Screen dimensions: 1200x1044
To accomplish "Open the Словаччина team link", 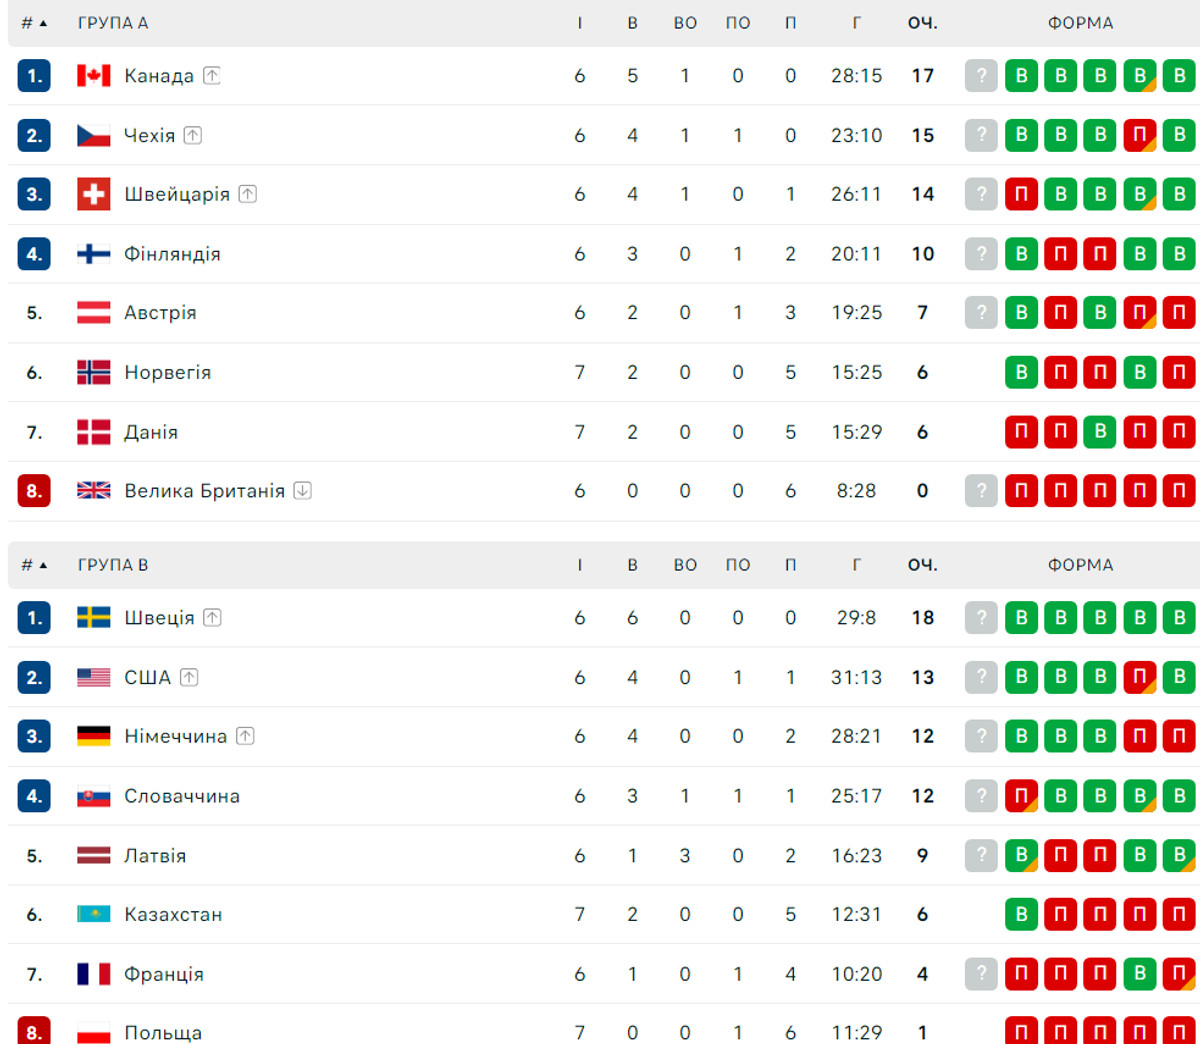I will (182, 796).
